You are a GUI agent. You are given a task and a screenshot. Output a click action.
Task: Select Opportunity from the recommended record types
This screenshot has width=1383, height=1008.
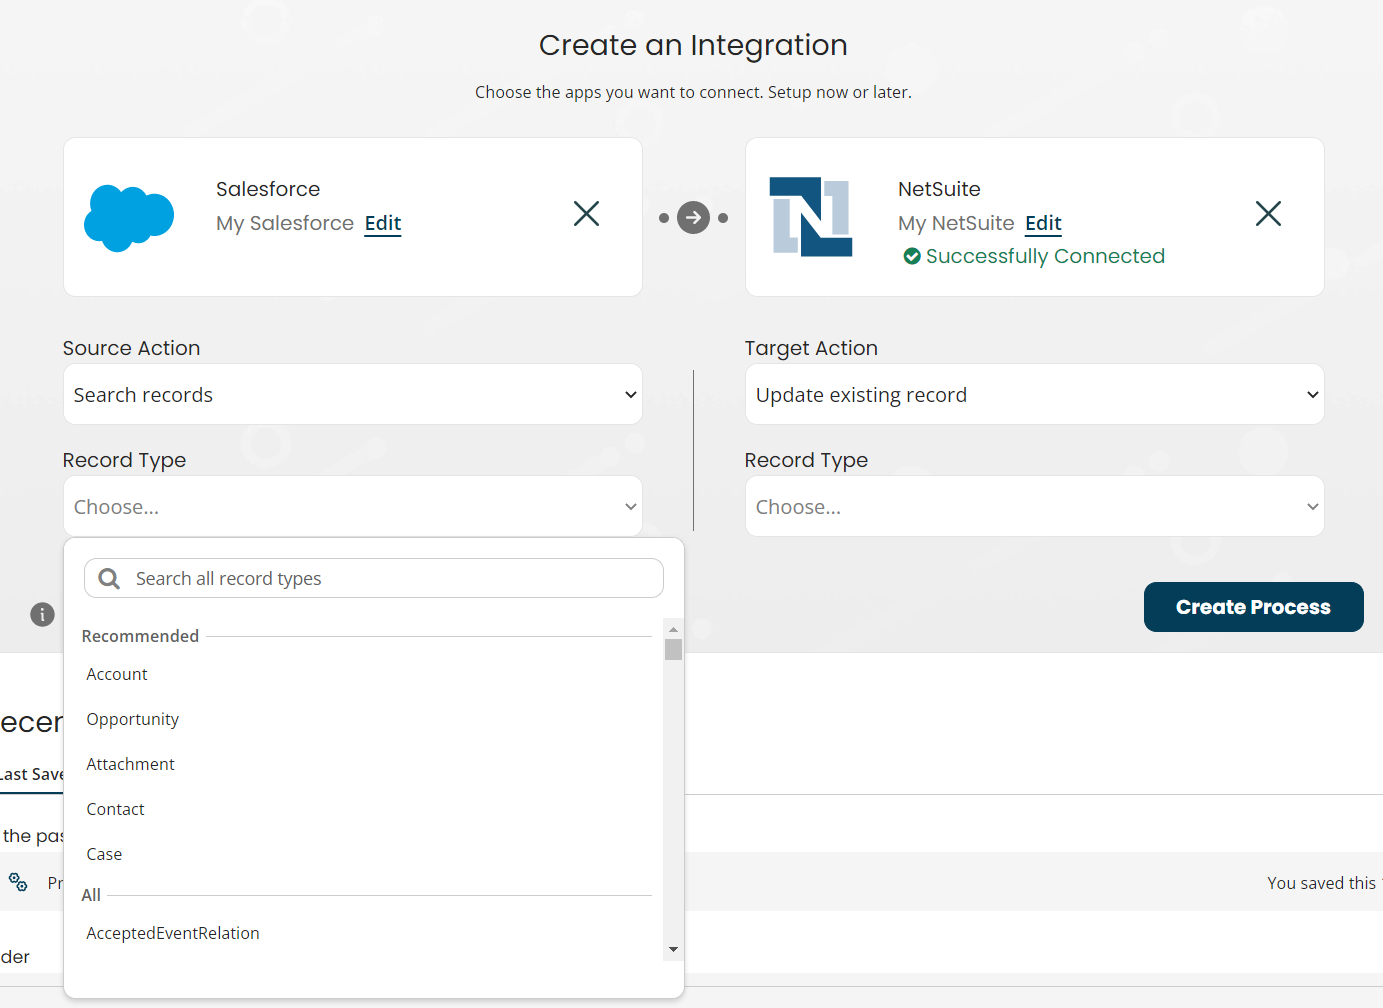coord(132,719)
